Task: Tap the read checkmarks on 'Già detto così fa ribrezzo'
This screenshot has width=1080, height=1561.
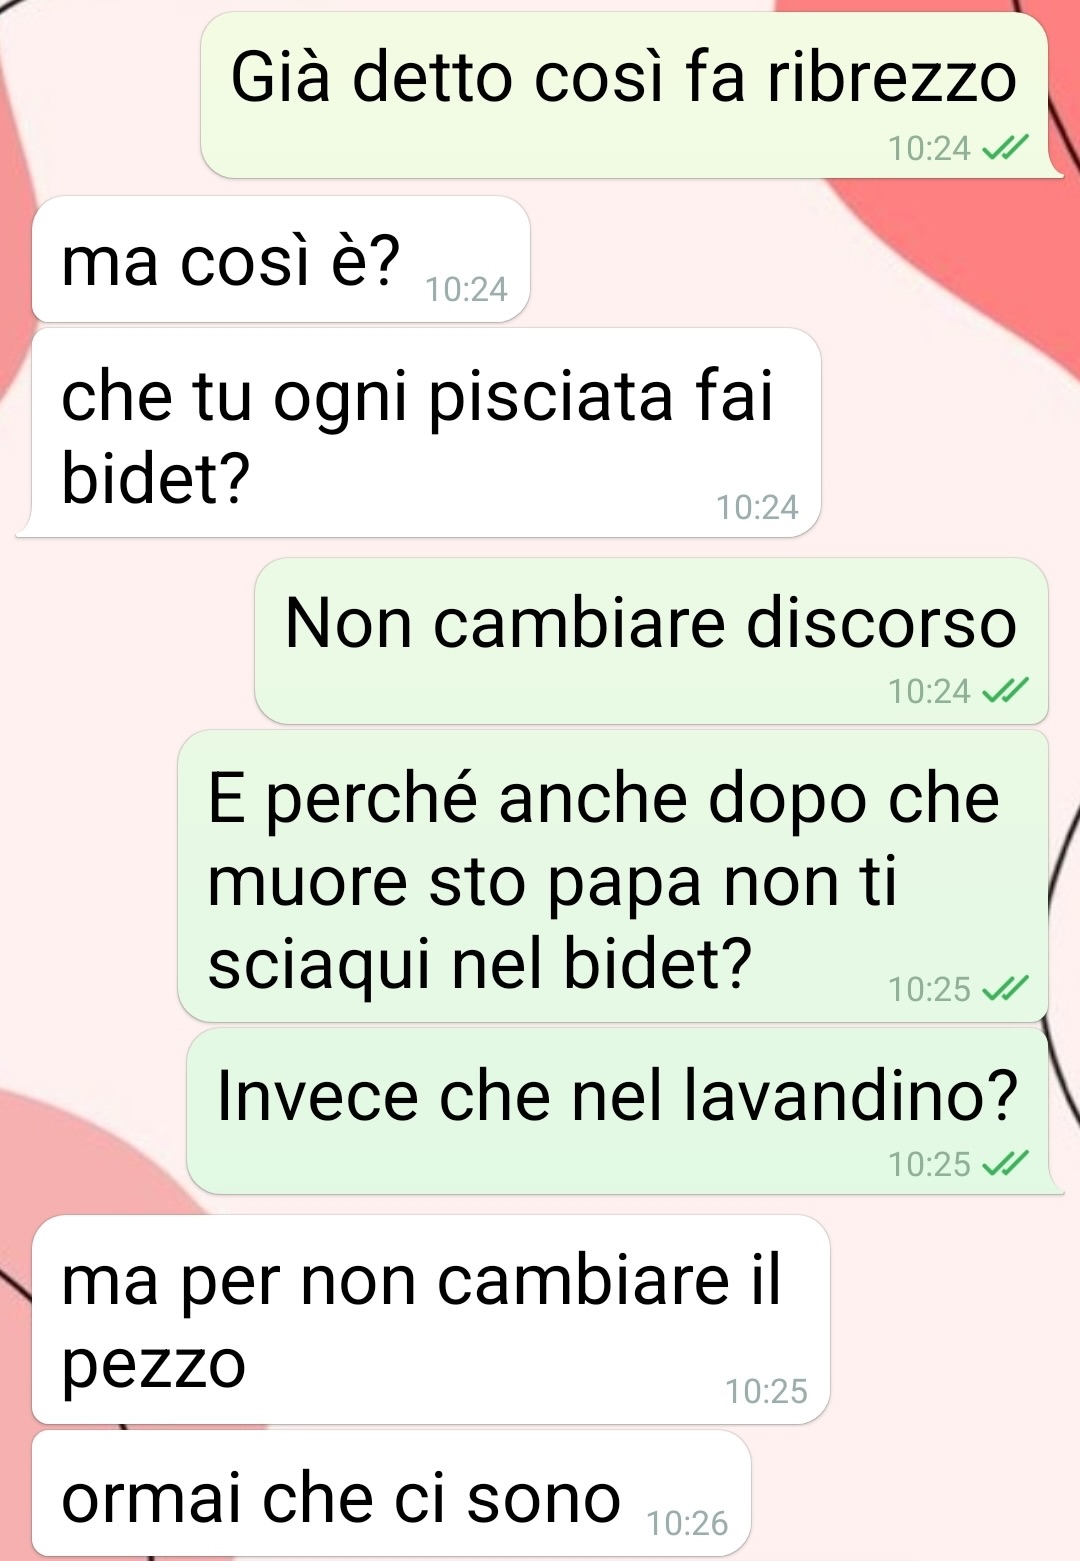Action: pos(1004,149)
